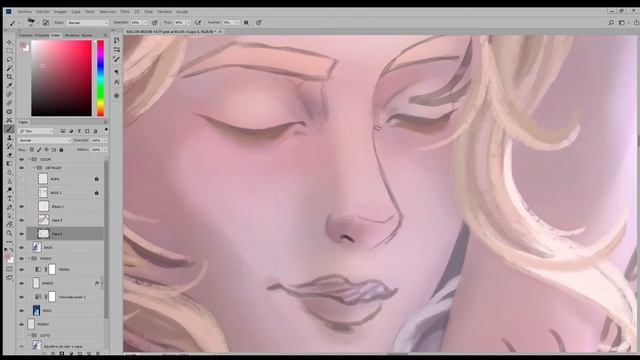This screenshot has height=360, width=640.
Task: Collapse the DETALLES layer group
Action: coord(34,168)
